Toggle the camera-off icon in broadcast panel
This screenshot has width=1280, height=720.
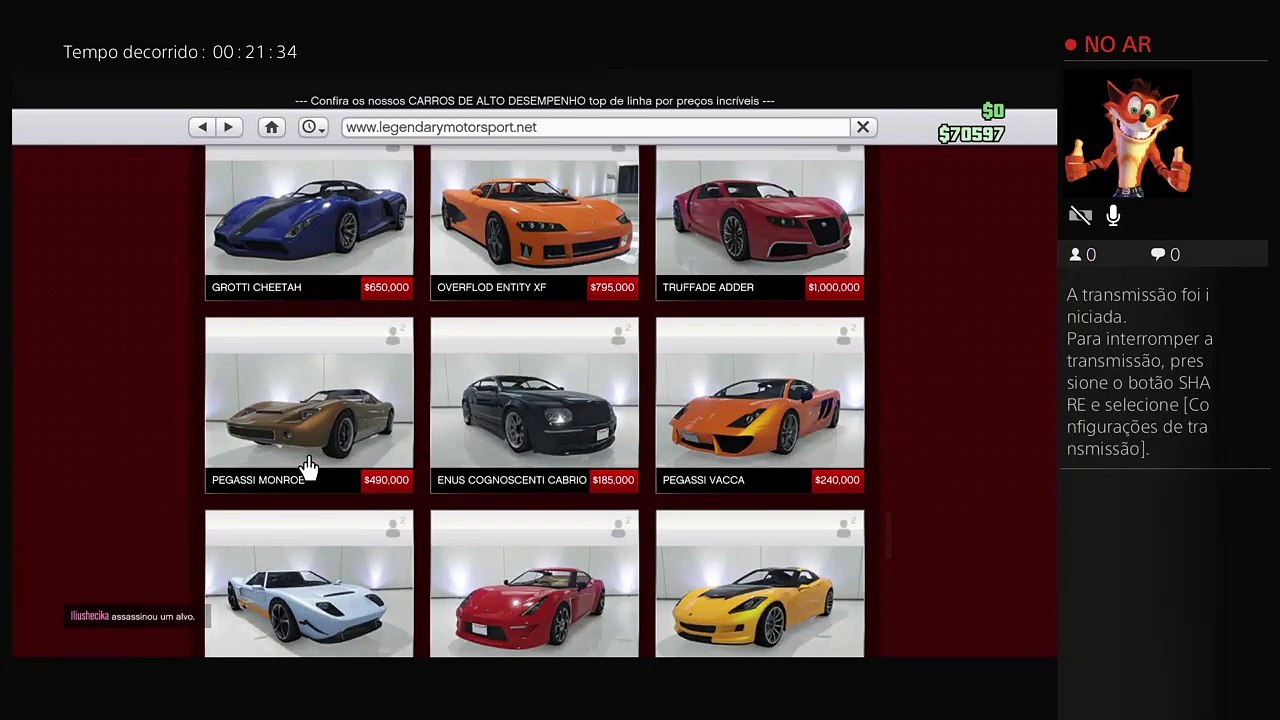[x=1080, y=216]
